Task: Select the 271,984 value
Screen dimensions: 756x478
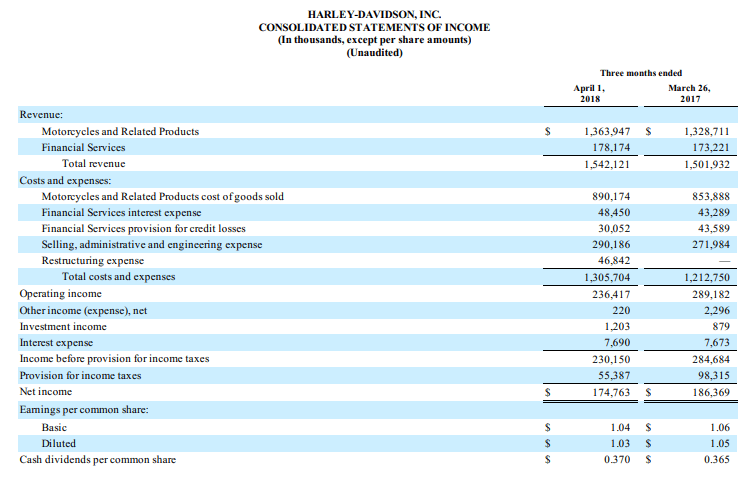Action: (x=711, y=245)
